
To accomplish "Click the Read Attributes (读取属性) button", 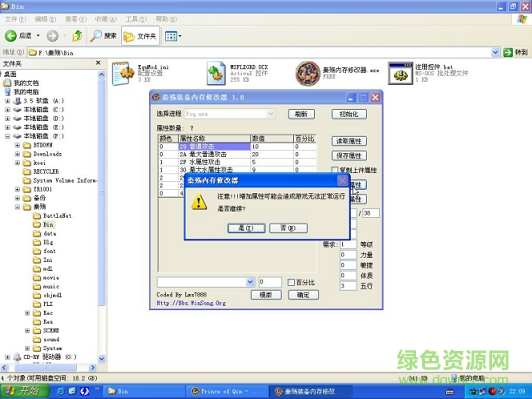I will pos(349,141).
